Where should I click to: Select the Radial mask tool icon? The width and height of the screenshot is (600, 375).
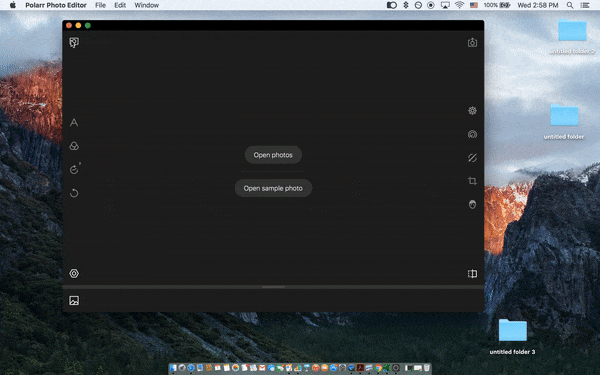click(472, 134)
